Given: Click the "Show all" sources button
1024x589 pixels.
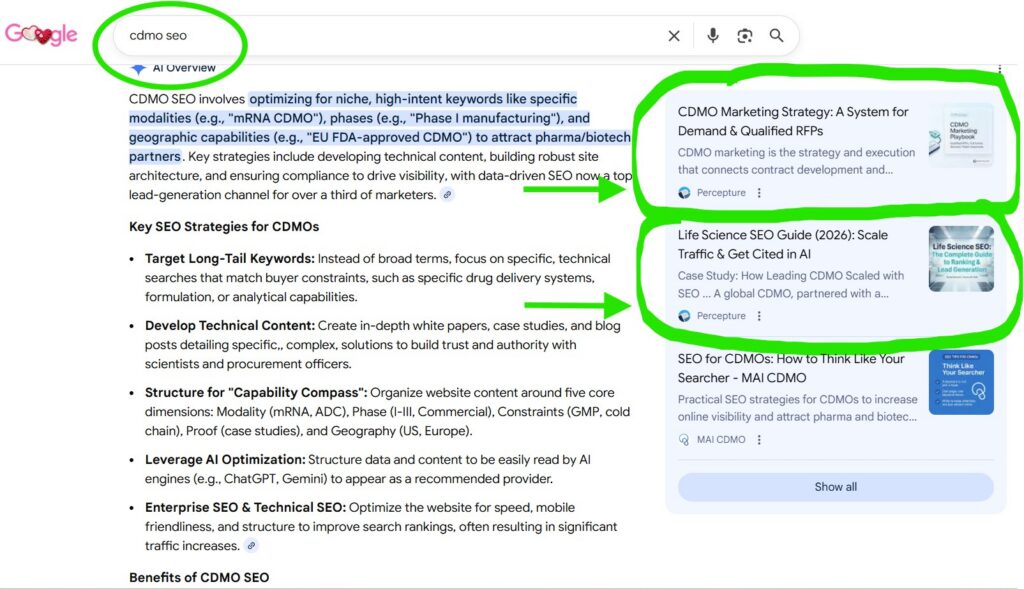Looking at the screenshot, I should [835, 487].
